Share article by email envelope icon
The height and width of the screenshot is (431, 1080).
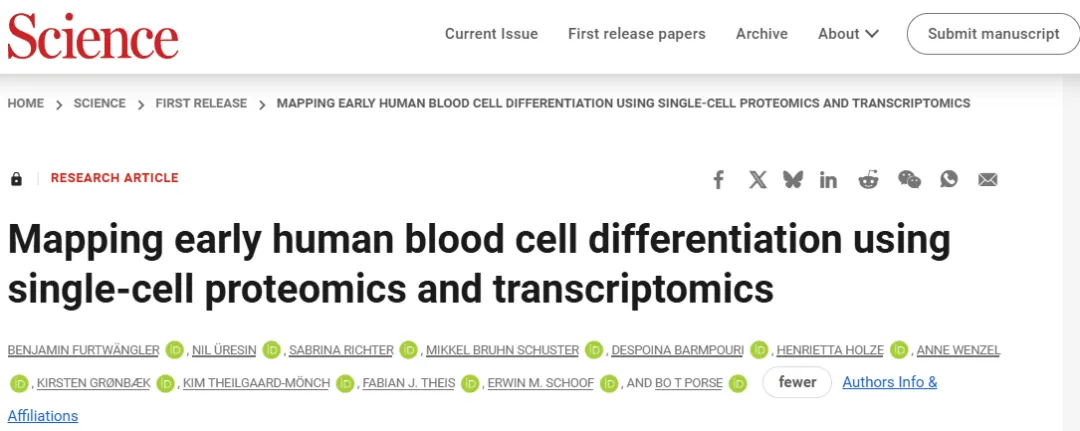988,180
